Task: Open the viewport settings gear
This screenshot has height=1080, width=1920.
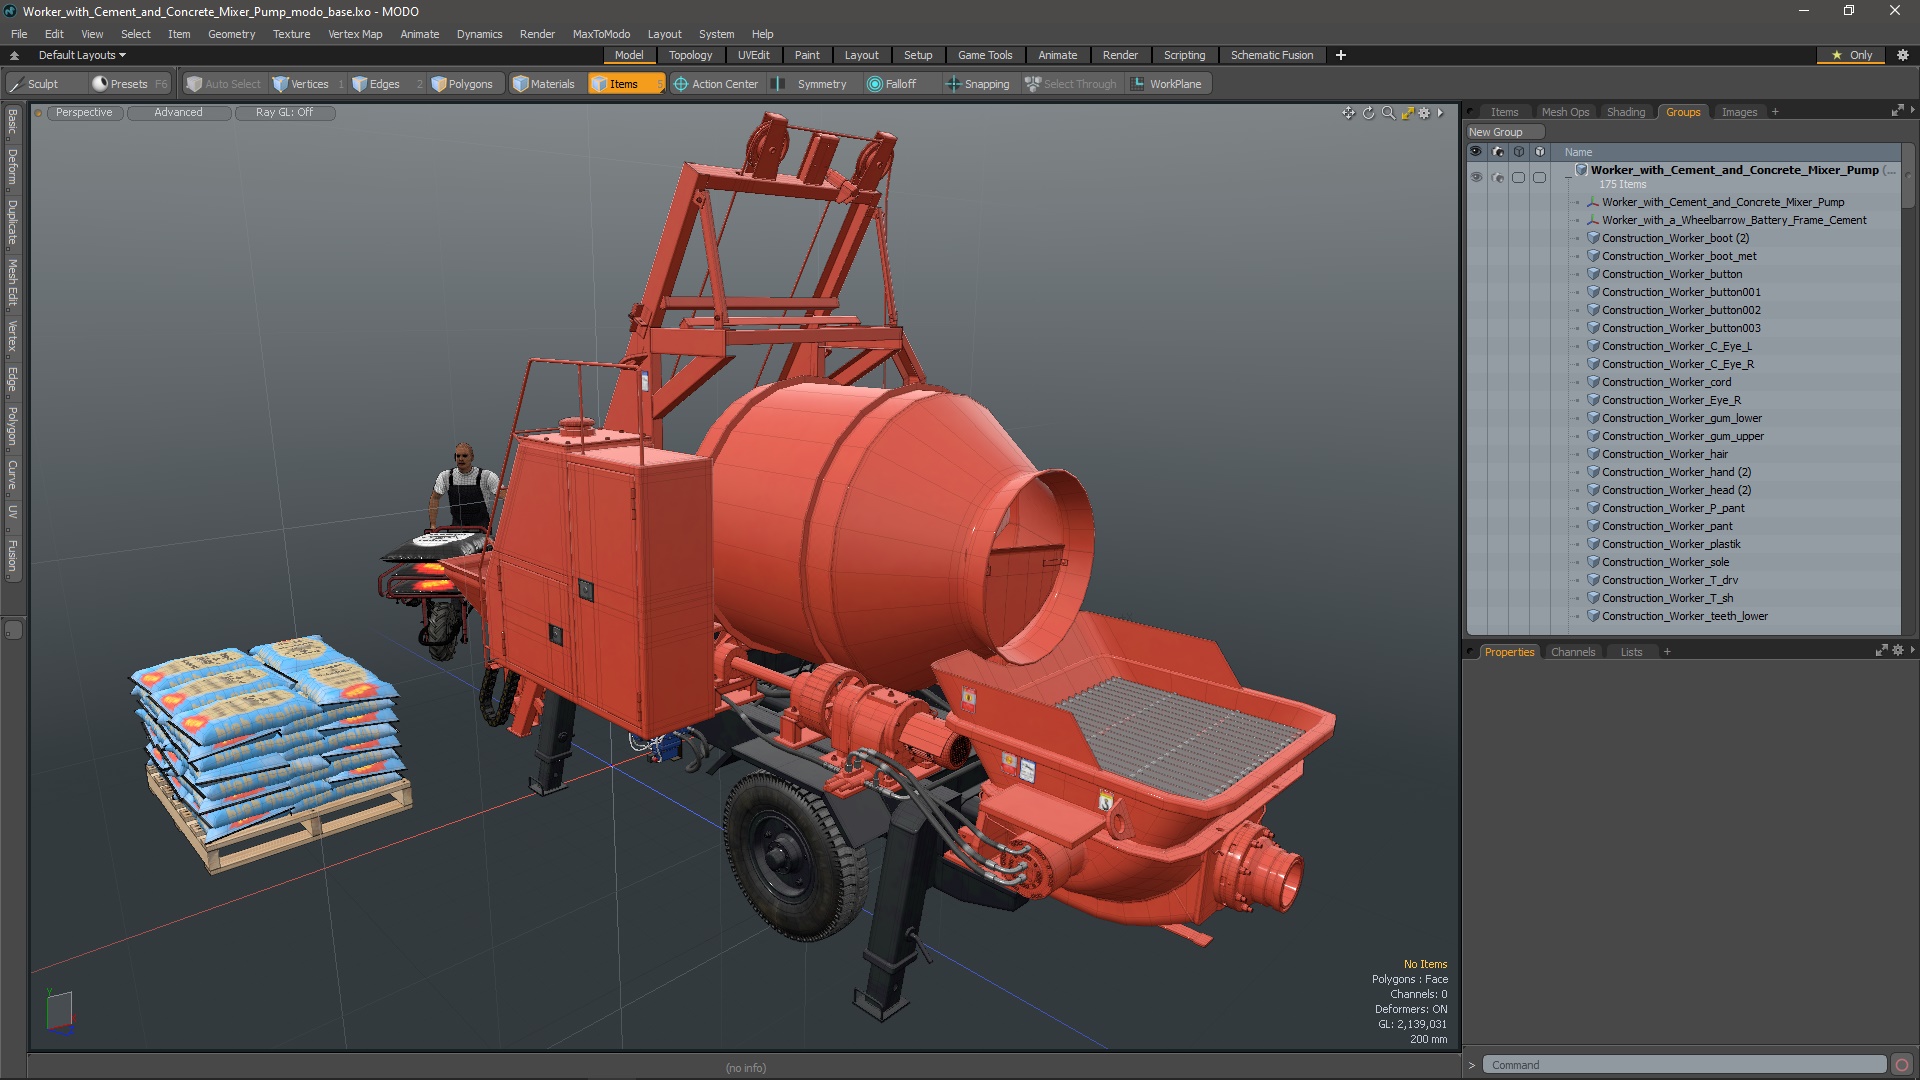Action: point(1424,113)
